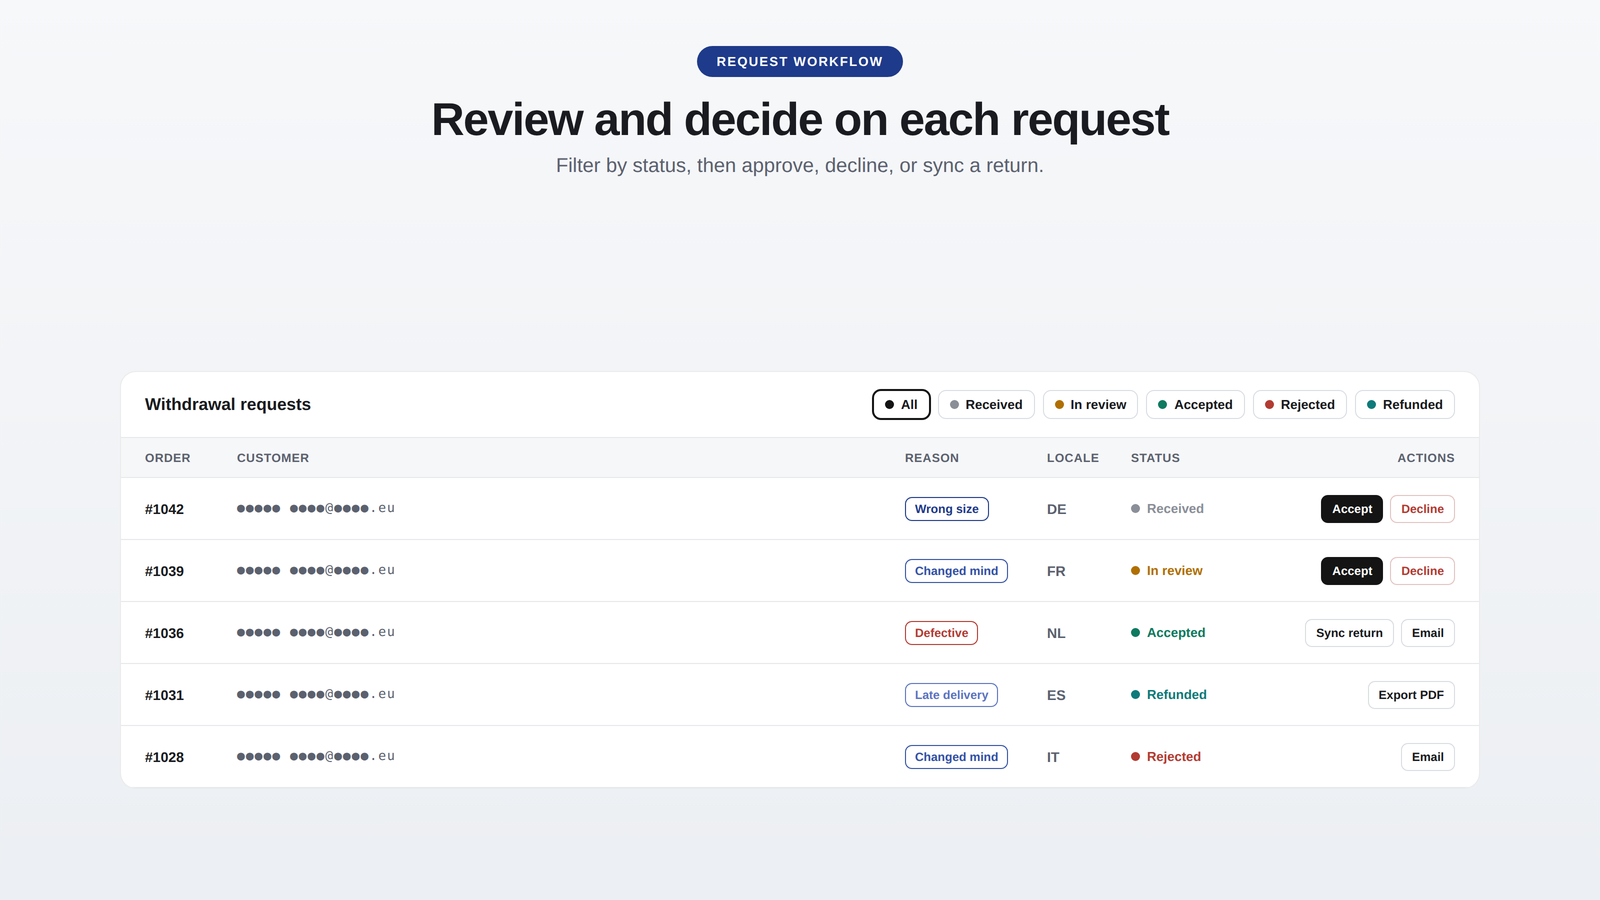This screenshot has width=1600, height=900.
Task: Decline order #1042 request
Action: (x=1422, y=509)
